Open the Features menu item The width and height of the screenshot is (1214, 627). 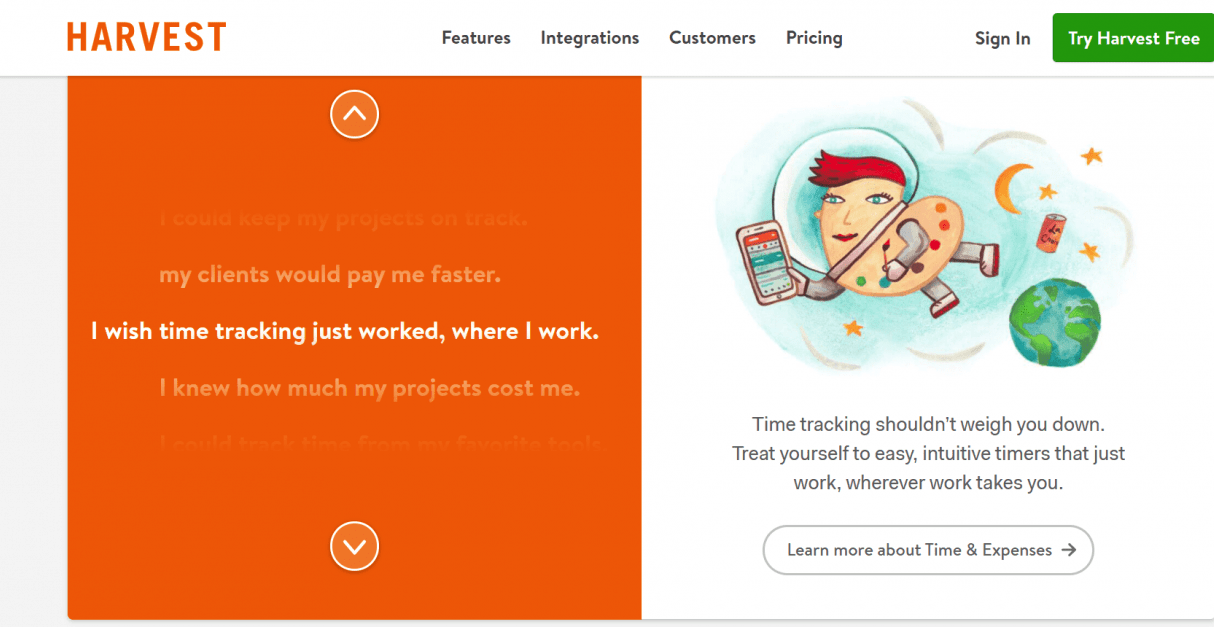point(476,38)
